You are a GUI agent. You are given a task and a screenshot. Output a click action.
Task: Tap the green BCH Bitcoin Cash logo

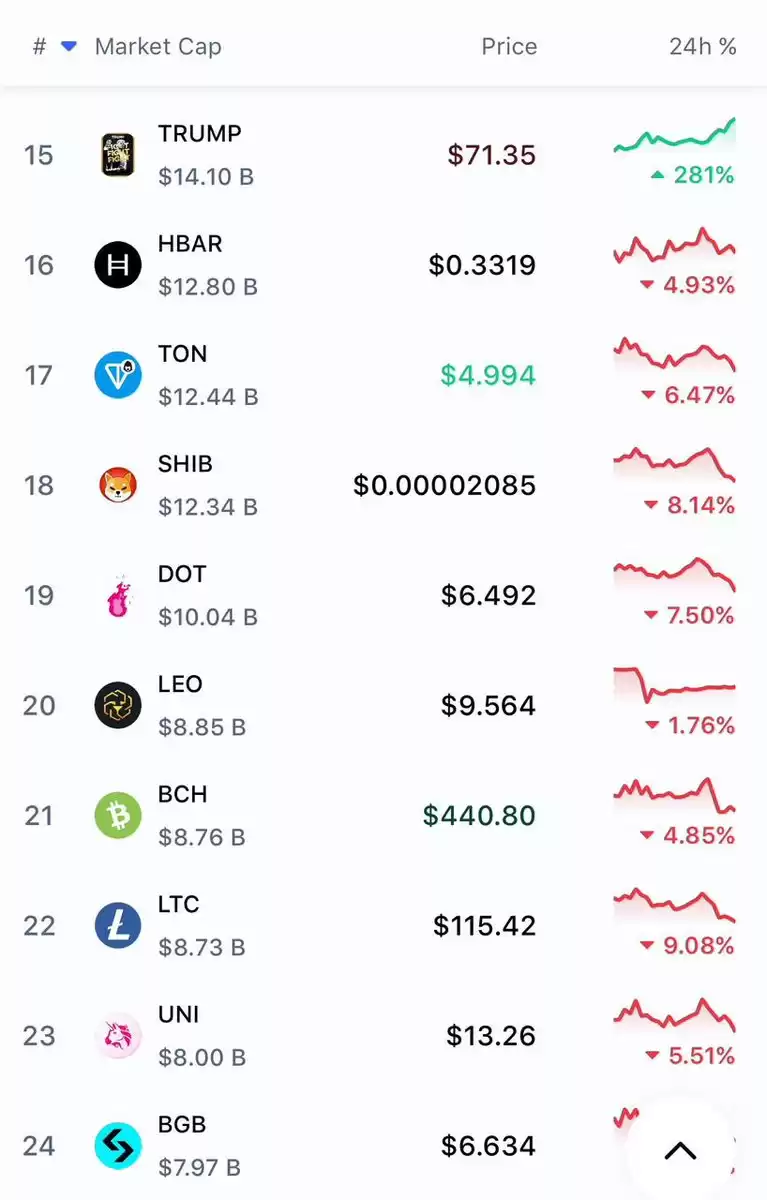118,815
